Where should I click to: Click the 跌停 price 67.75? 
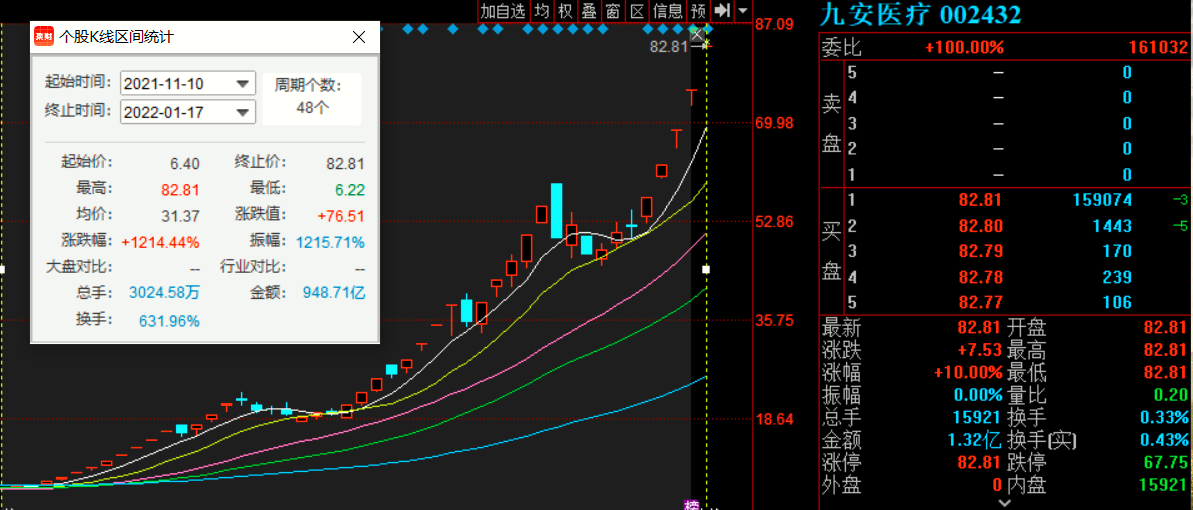pos(1167,463)
